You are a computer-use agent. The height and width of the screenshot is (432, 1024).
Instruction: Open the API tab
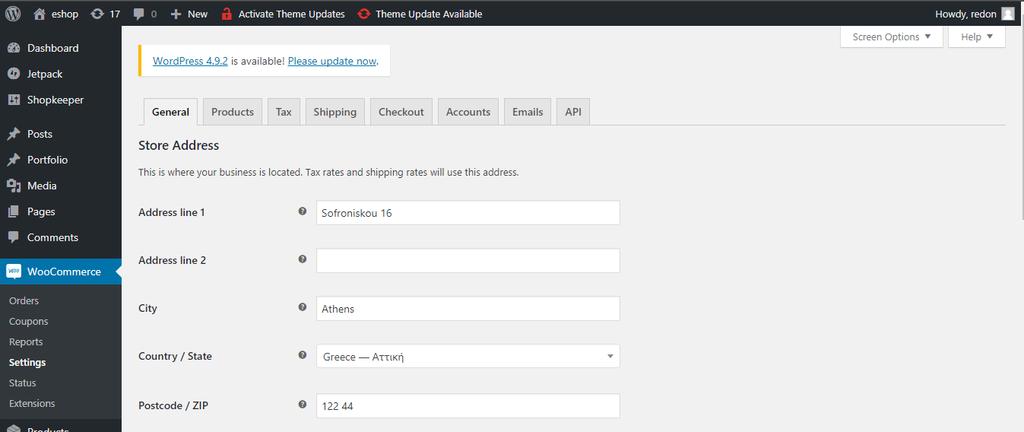point(573,112)
